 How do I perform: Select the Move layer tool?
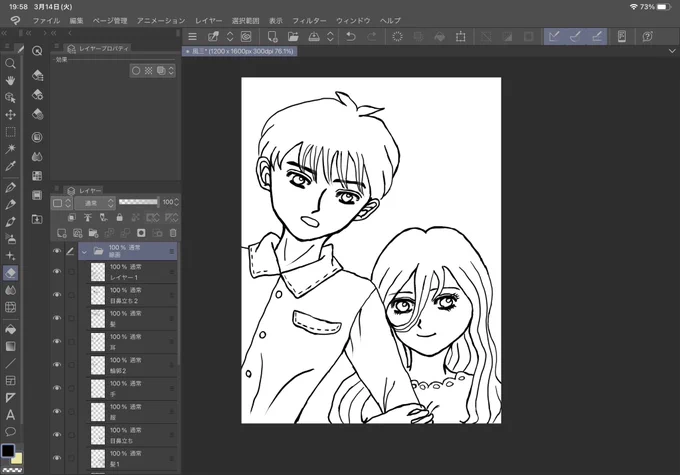pos(10,115)
